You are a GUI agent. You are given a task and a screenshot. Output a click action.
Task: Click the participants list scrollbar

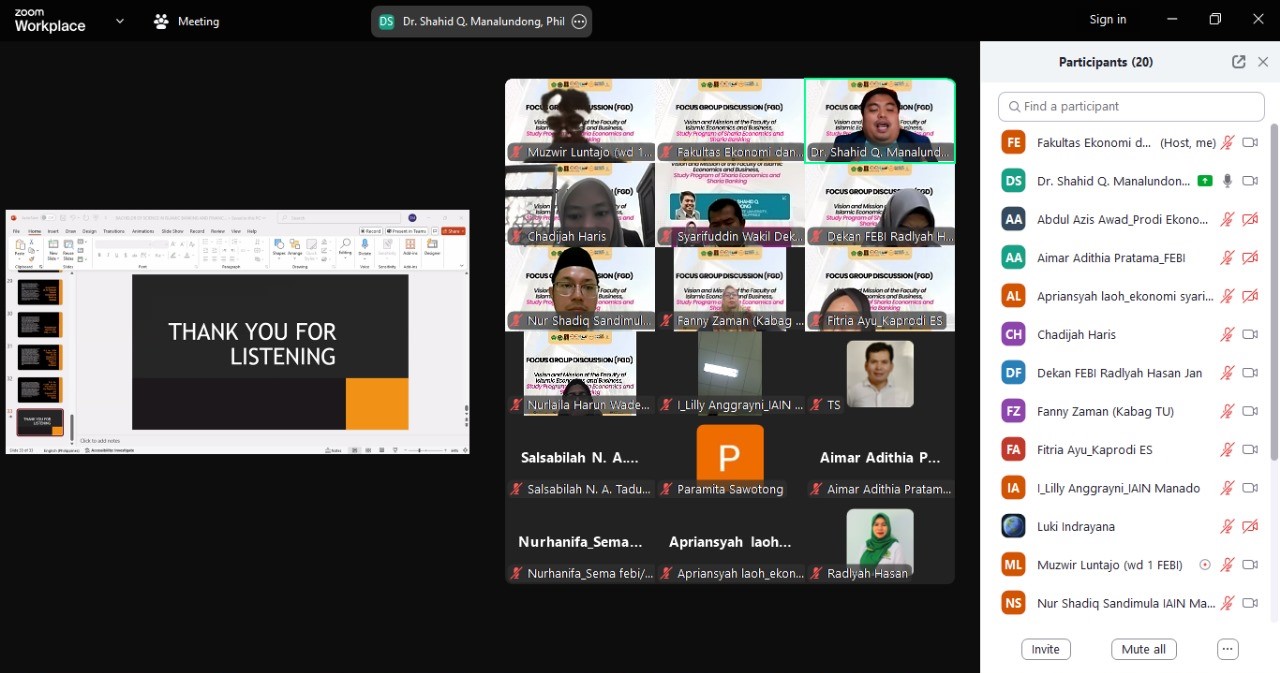click(1273, 300)
